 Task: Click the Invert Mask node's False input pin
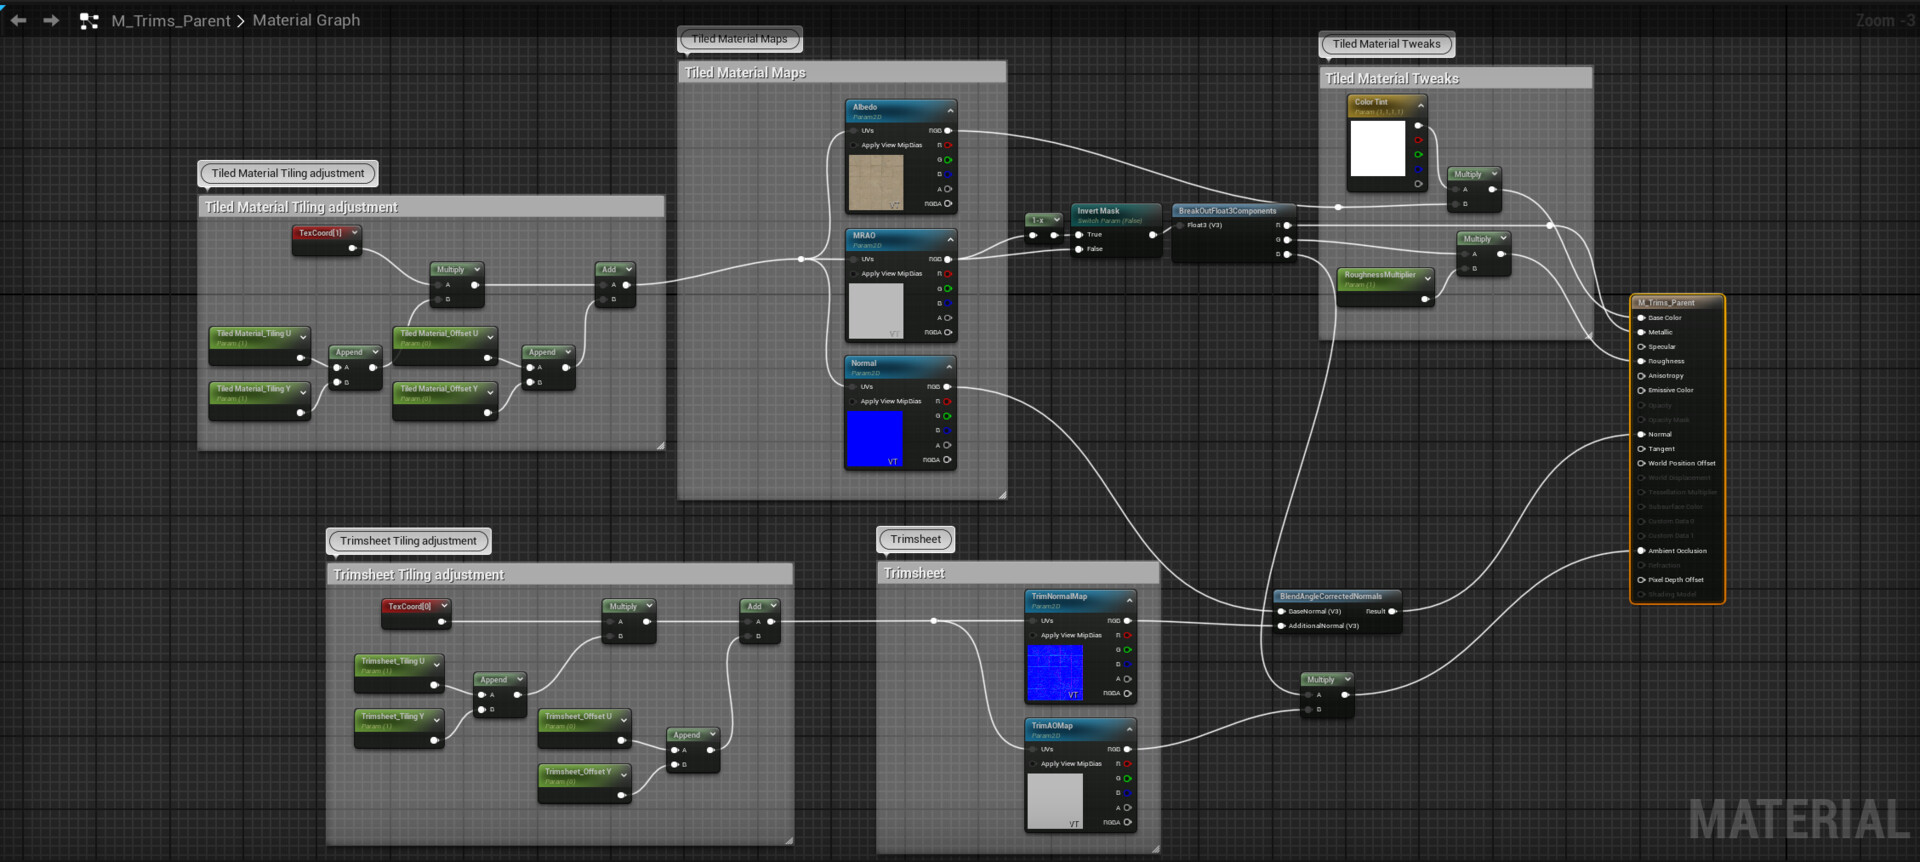pos(1079,249)
